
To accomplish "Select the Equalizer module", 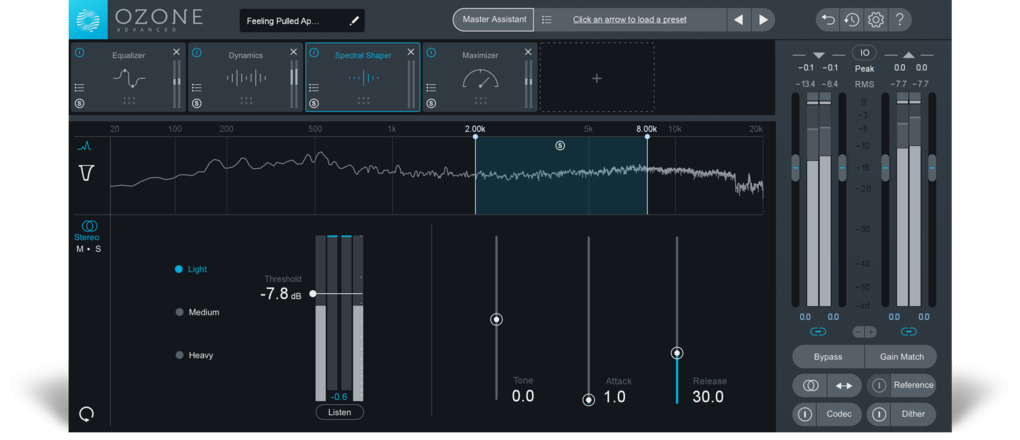I will pyautogui.click(x=128, y=77).
